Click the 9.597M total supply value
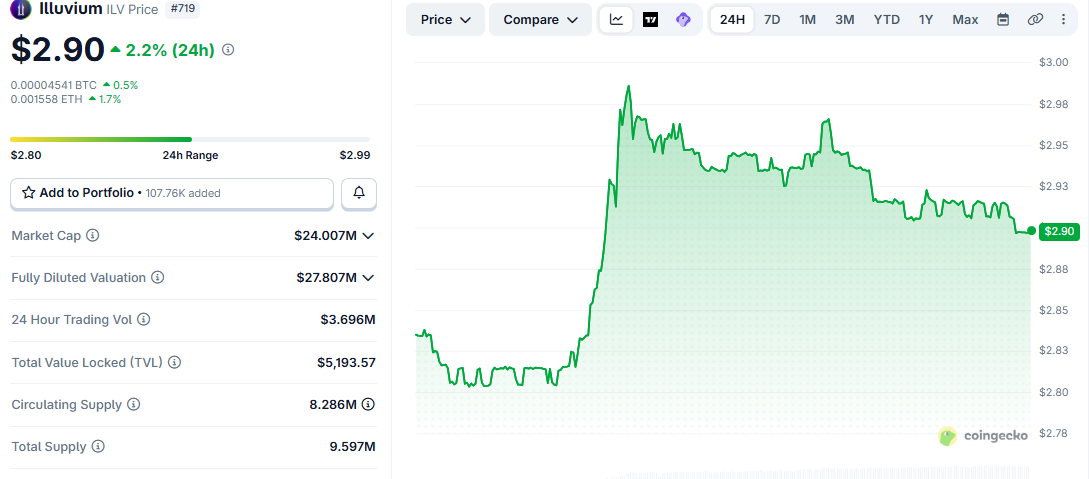 pyautogui.click(x=353, y=446)
